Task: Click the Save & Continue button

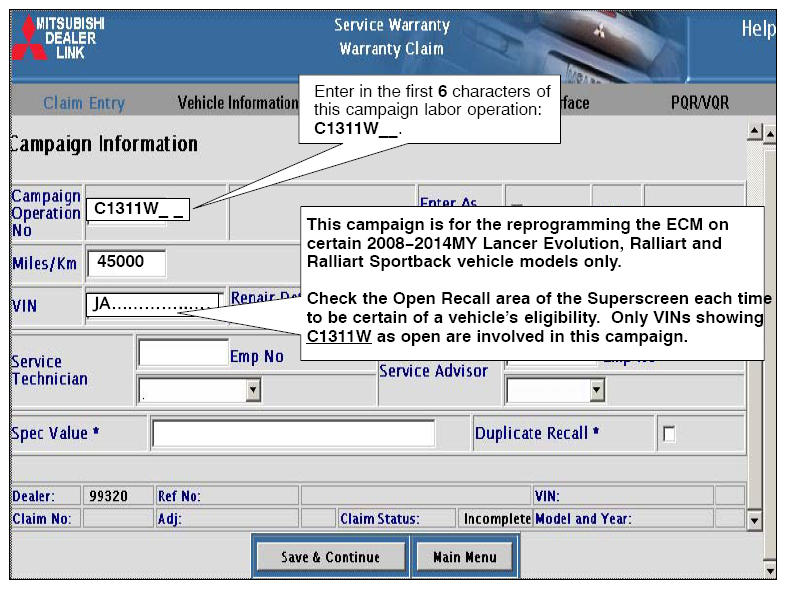Action: coord(331,557)
